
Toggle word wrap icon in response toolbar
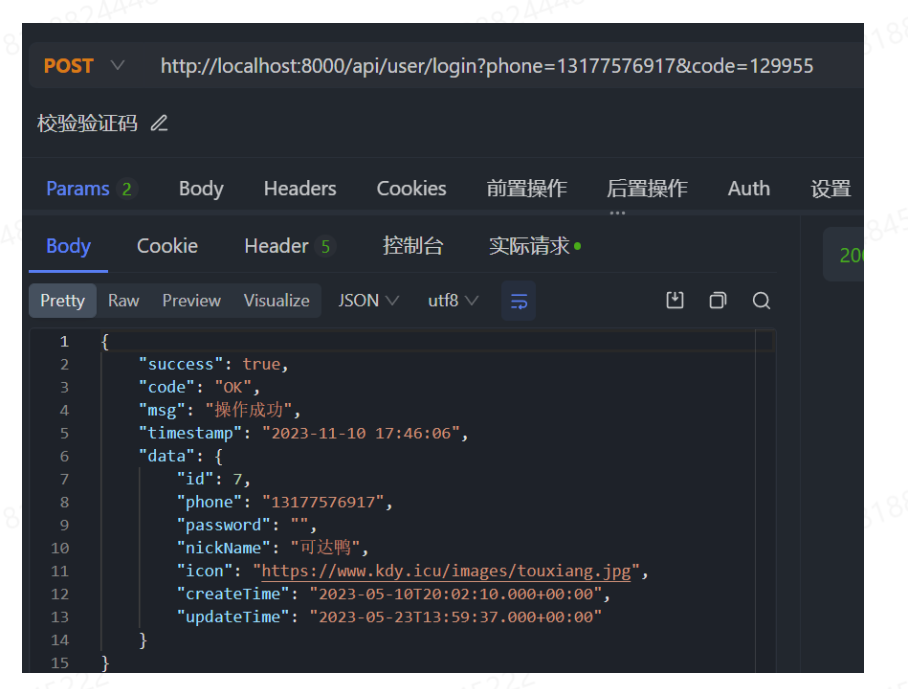pyautogui.click(x=519, y=301)
